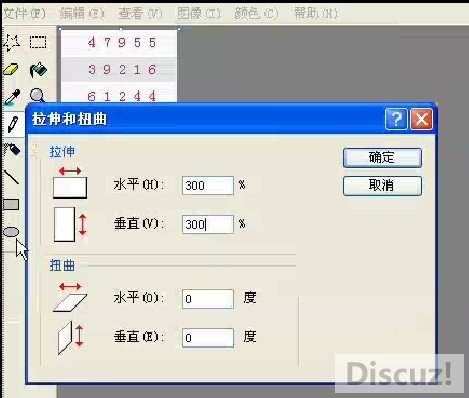Screen dimensions: 469x398
Task: Click the number row 3 9 2 1 6
Action: coord(122,70)
